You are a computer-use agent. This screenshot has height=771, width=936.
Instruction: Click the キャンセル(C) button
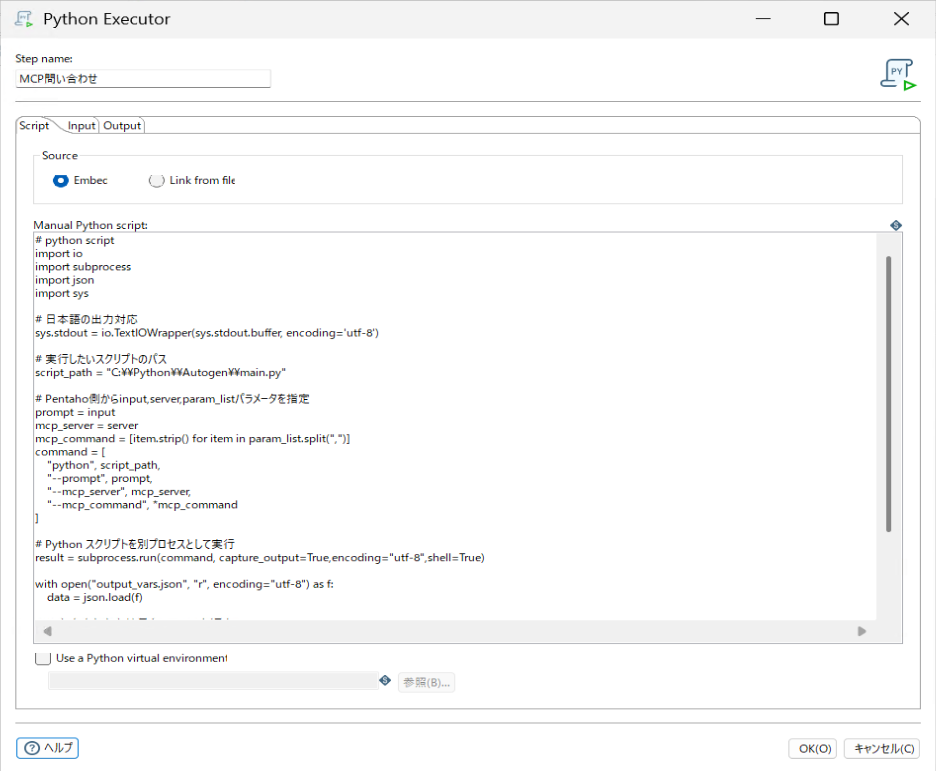coord(882,748)
